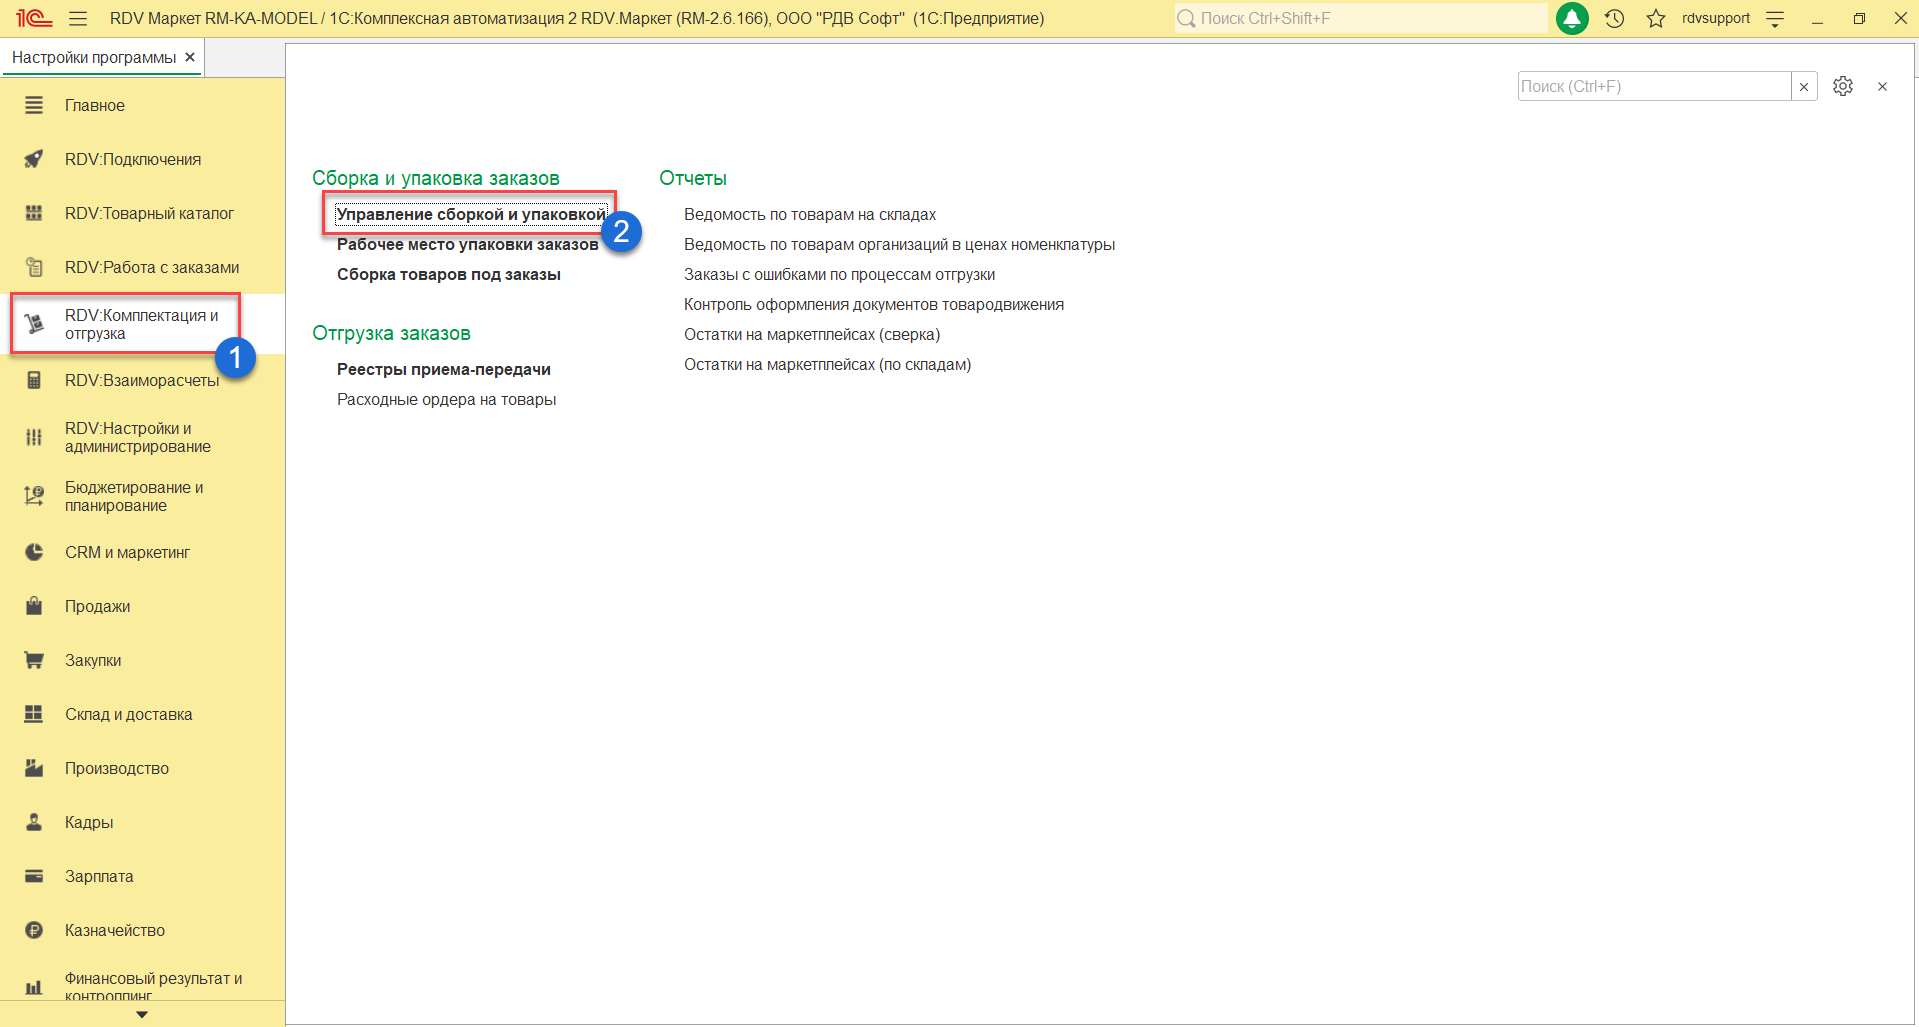Viewport: 1919px width, 1027px height.
Task: Open Реестры приема-передачи
Action: tap(443, 369)
